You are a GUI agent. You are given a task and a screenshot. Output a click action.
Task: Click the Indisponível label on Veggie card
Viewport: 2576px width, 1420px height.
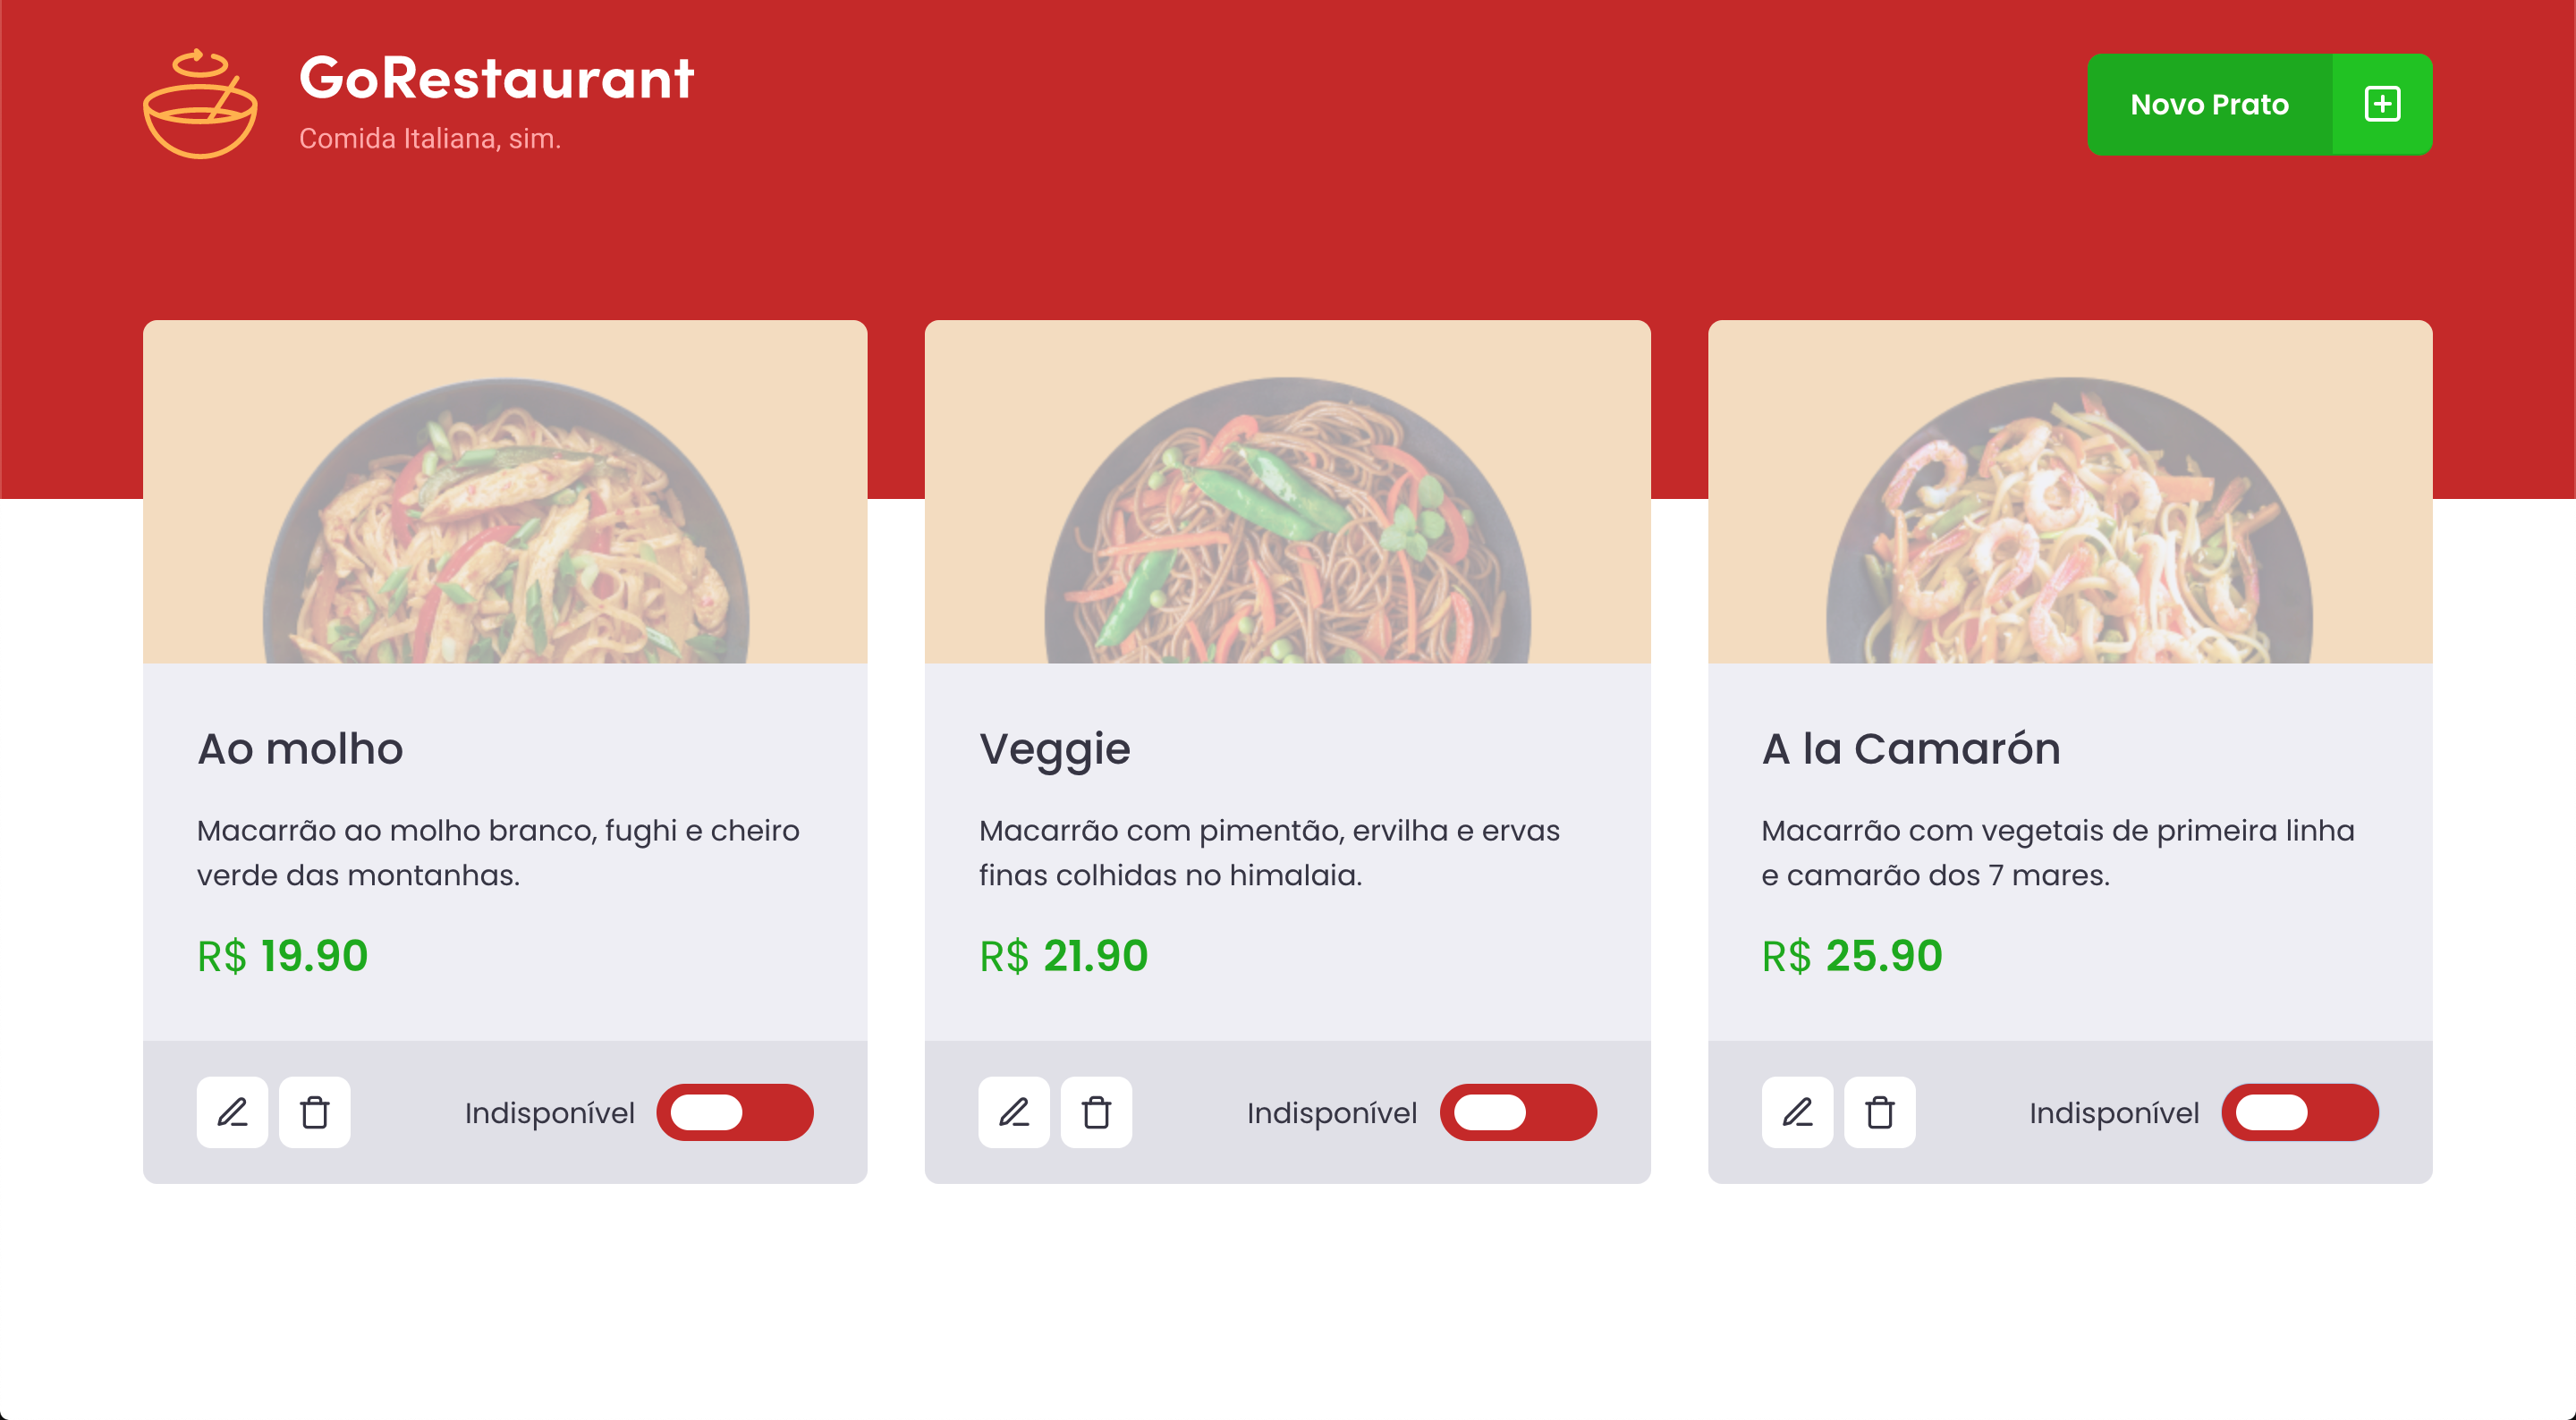pyautogui.click(x=1332, y=1112)
